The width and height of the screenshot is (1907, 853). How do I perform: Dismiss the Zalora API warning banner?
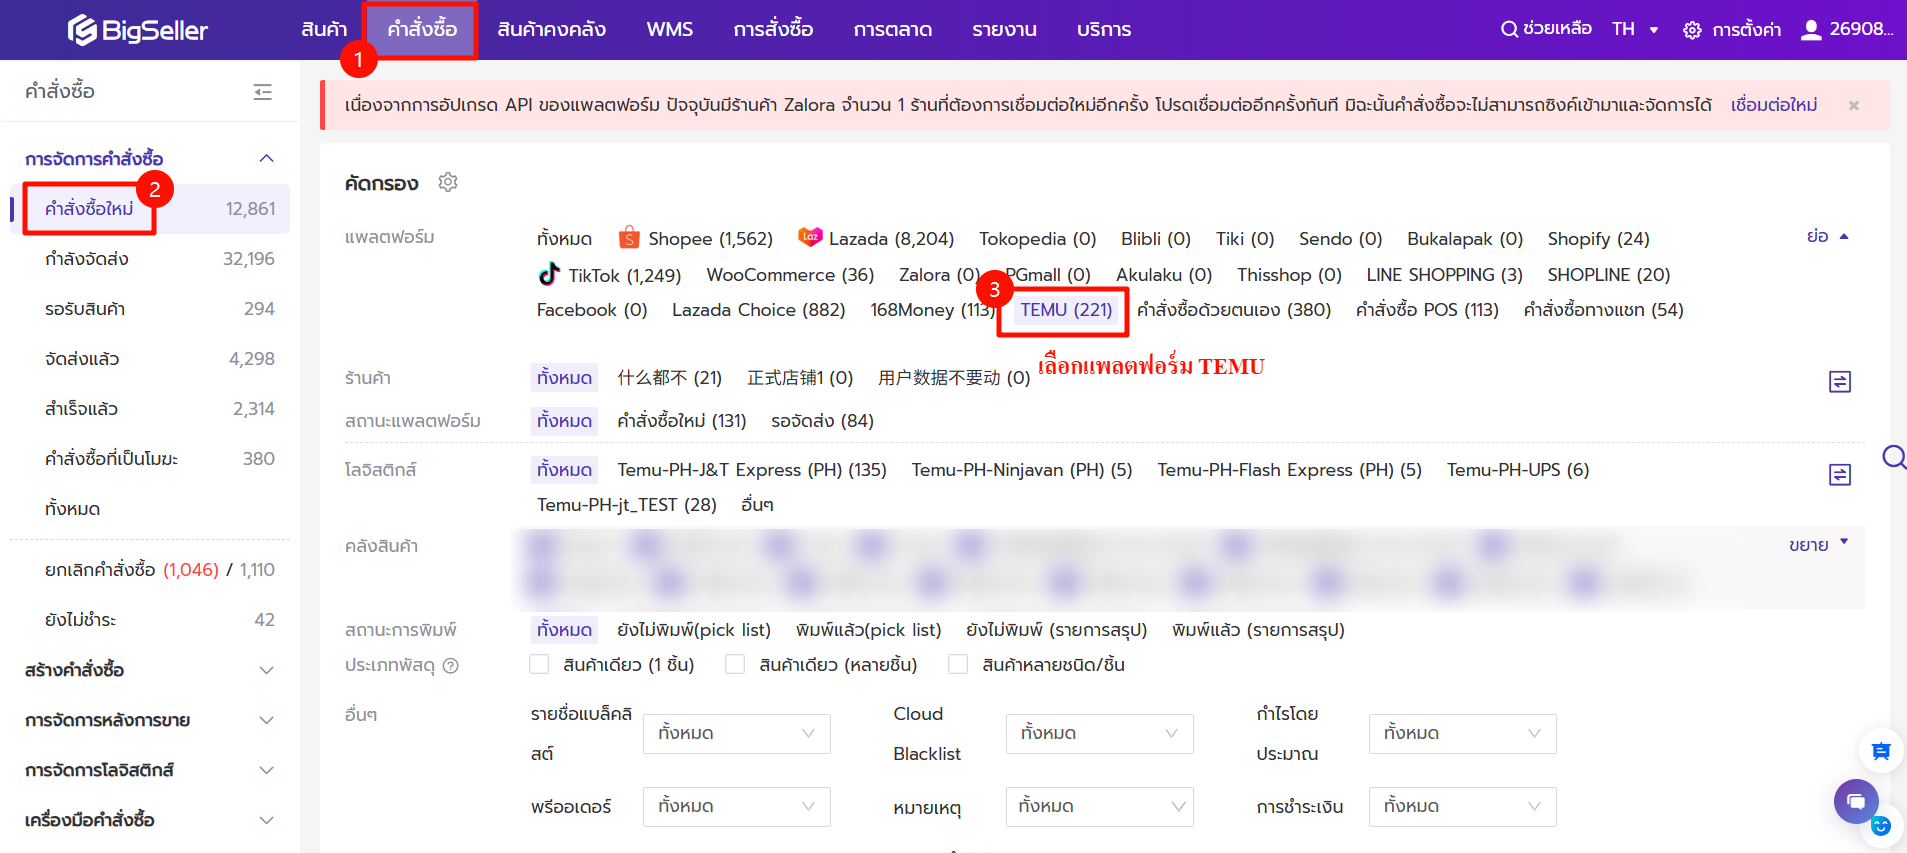(1854, 105)
